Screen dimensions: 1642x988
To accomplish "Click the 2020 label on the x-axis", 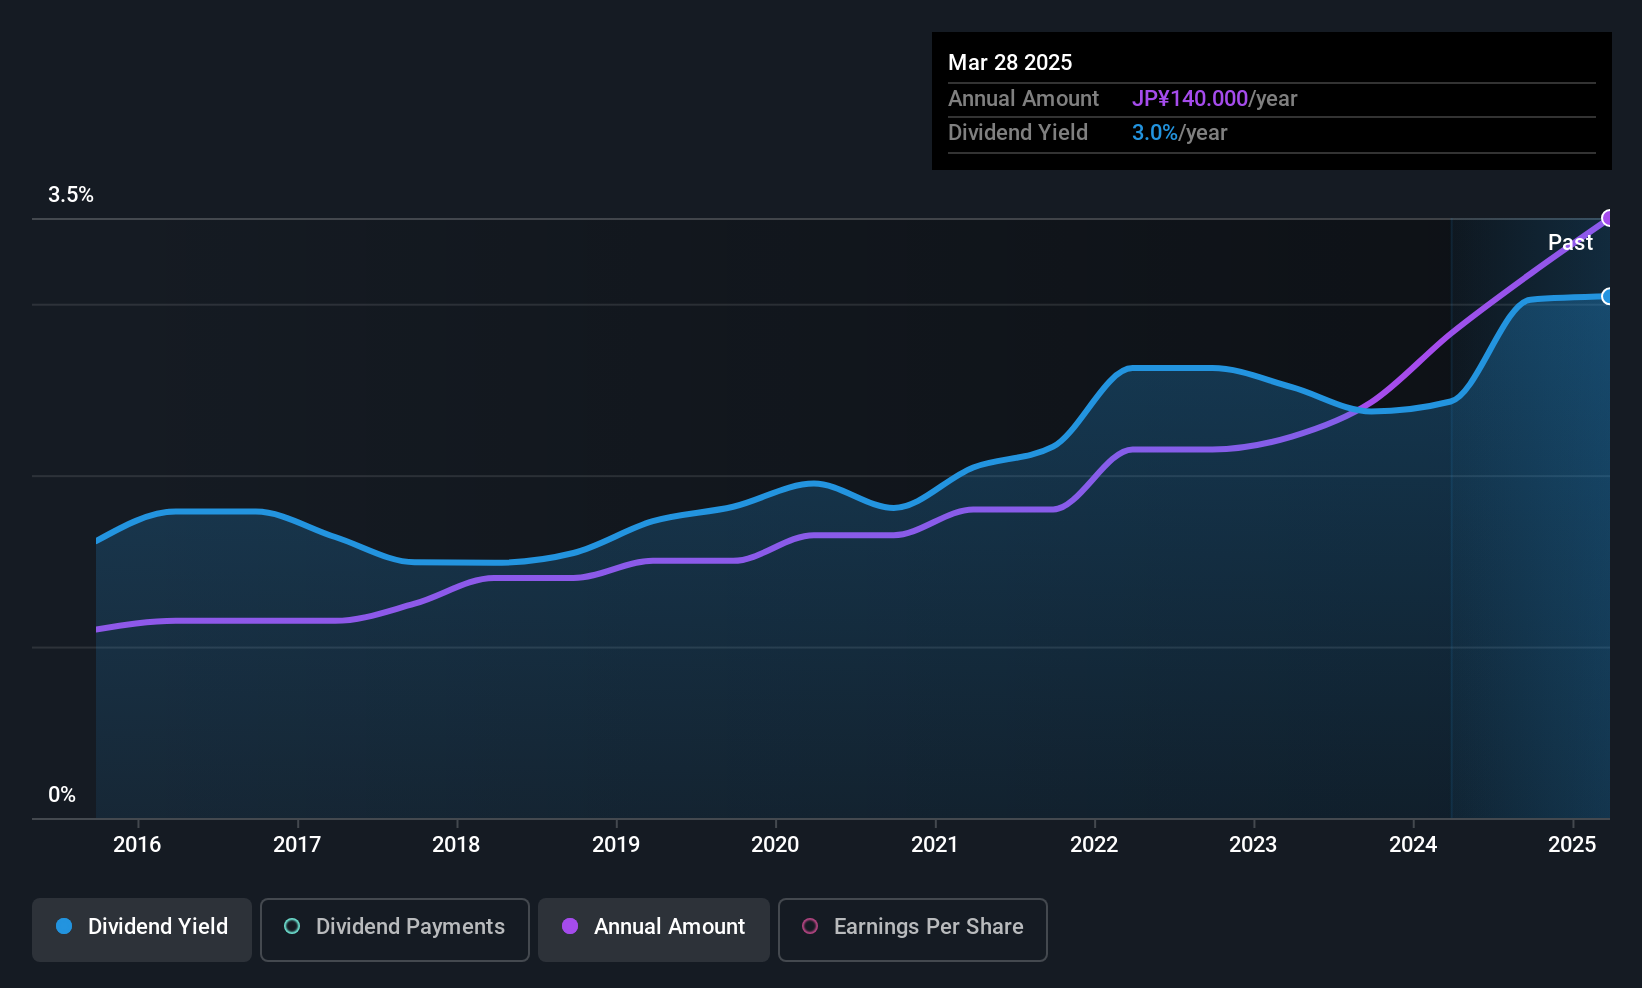I will point(775,844).
